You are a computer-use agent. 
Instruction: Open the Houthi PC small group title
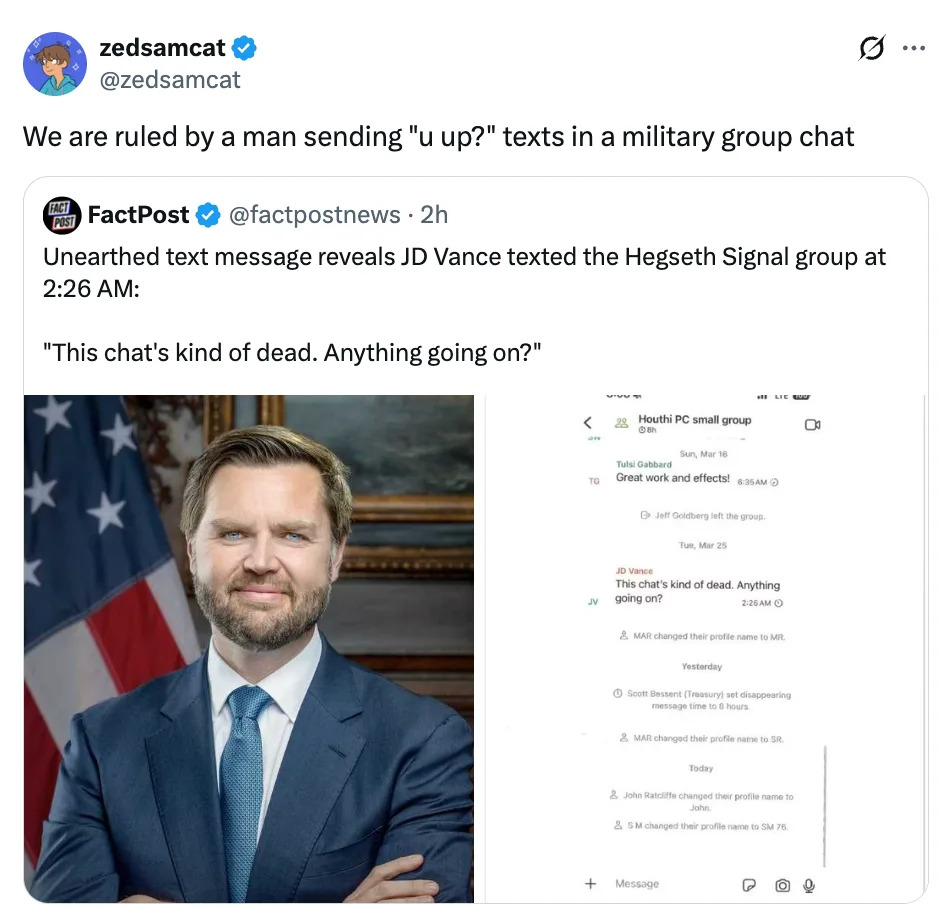694,420
